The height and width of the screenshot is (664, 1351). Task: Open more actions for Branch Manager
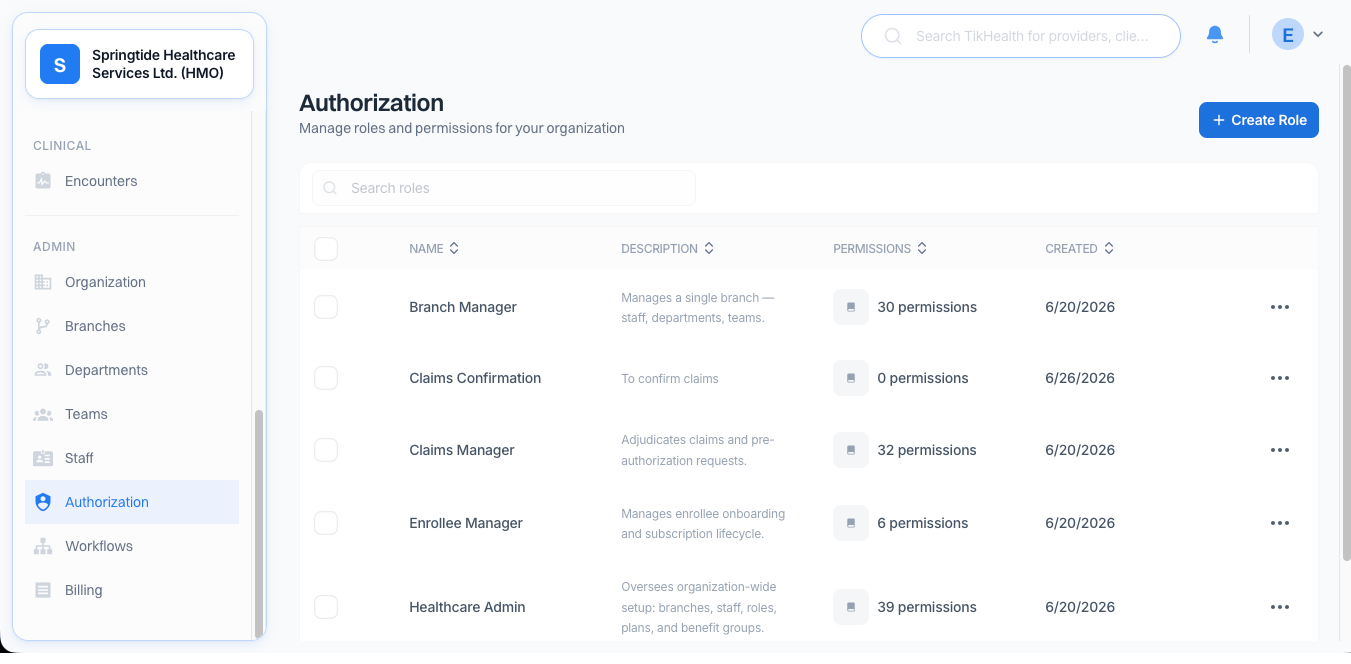[1280, 307]
